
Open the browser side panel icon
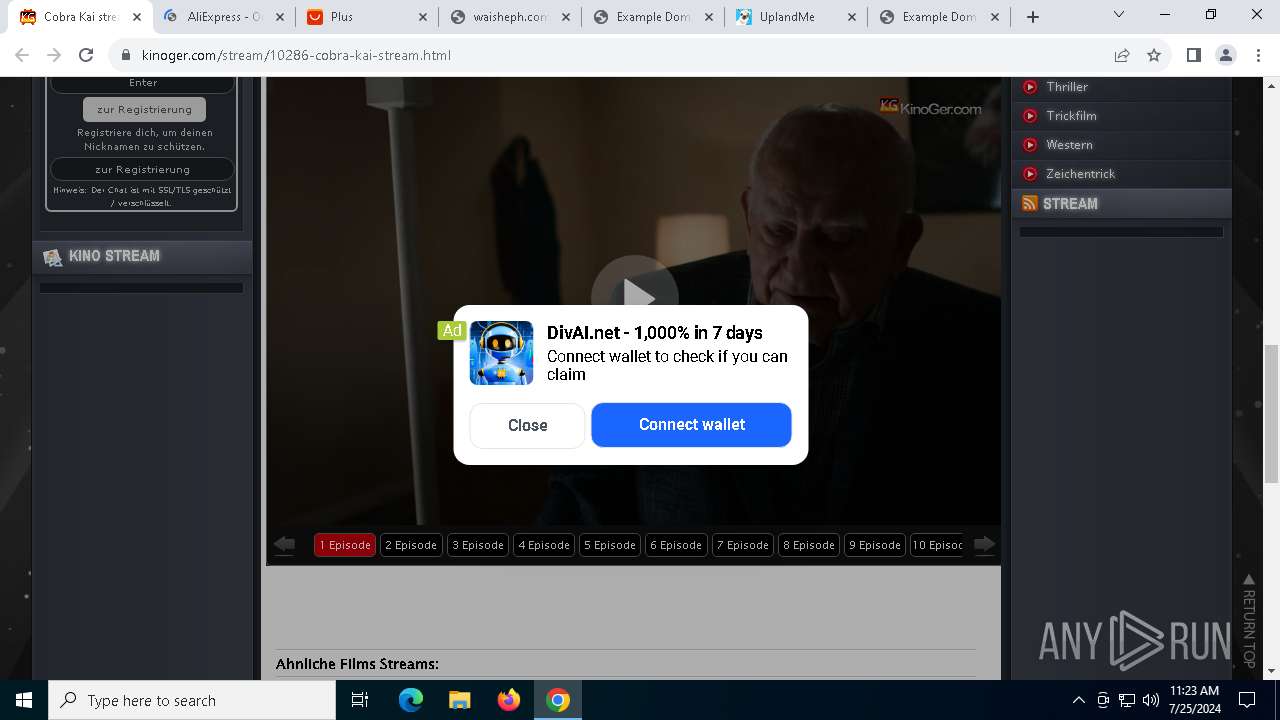point(1193,55)
